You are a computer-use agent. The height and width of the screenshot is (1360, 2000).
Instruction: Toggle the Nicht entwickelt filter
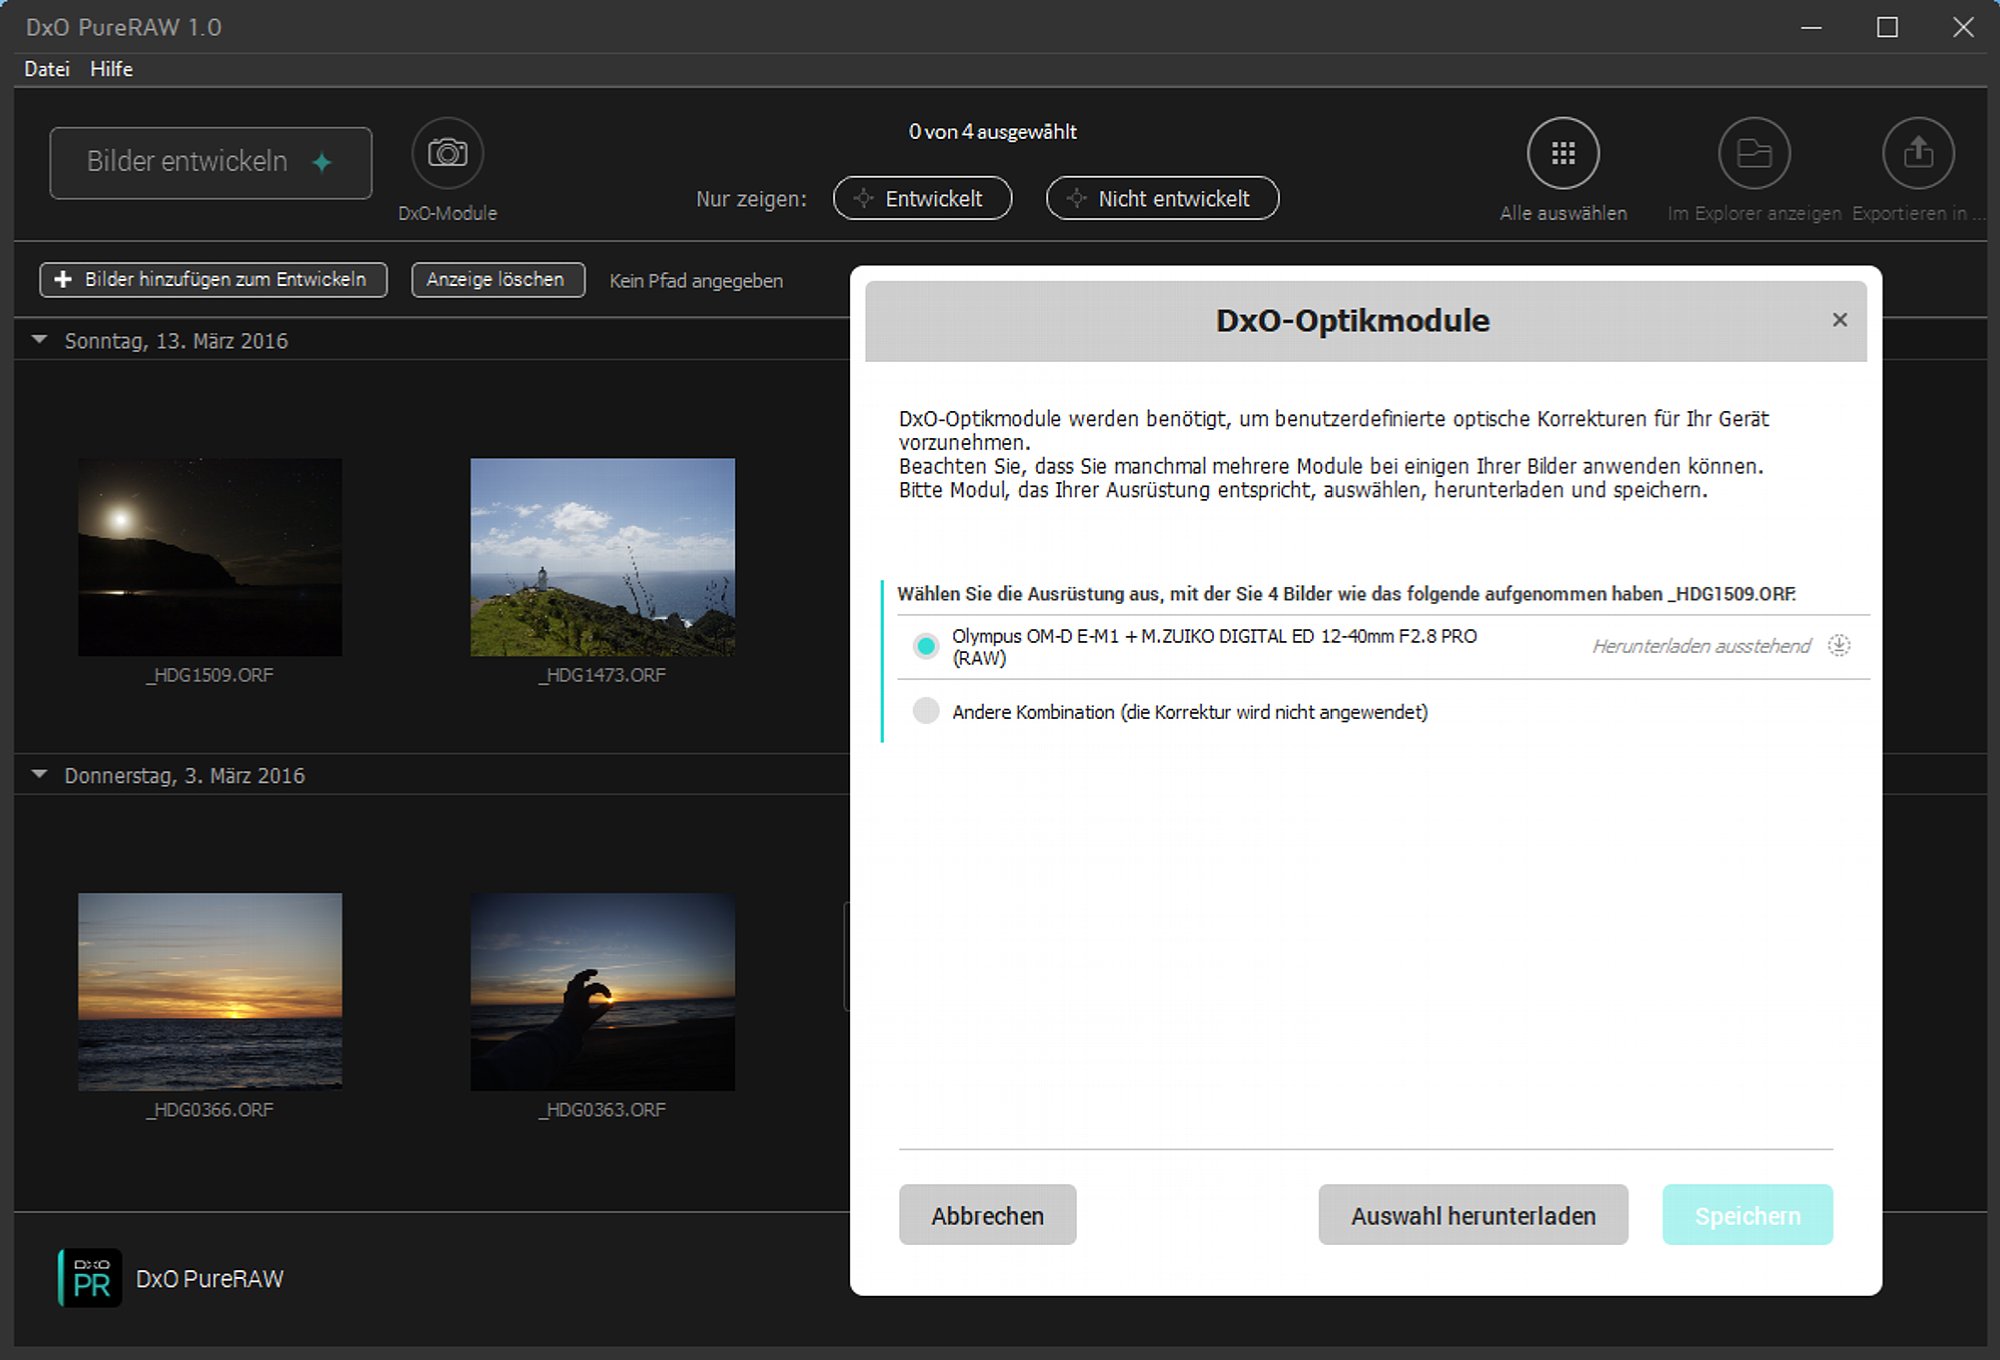pyautogui.click(x=1162, y=198)
